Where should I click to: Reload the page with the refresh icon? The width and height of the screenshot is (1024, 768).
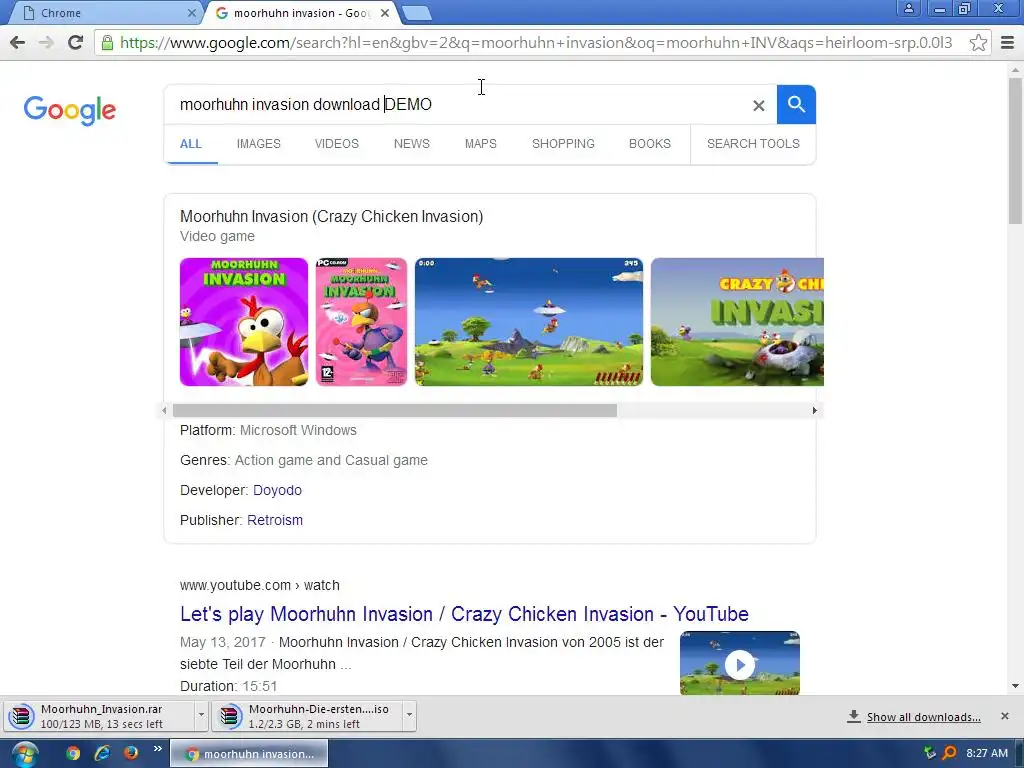pos(75,42)
